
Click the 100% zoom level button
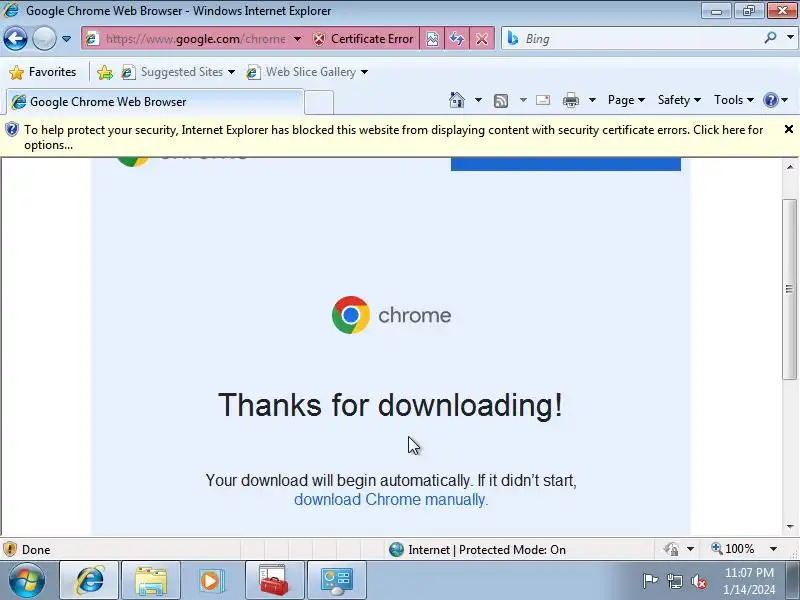point(733,549)
